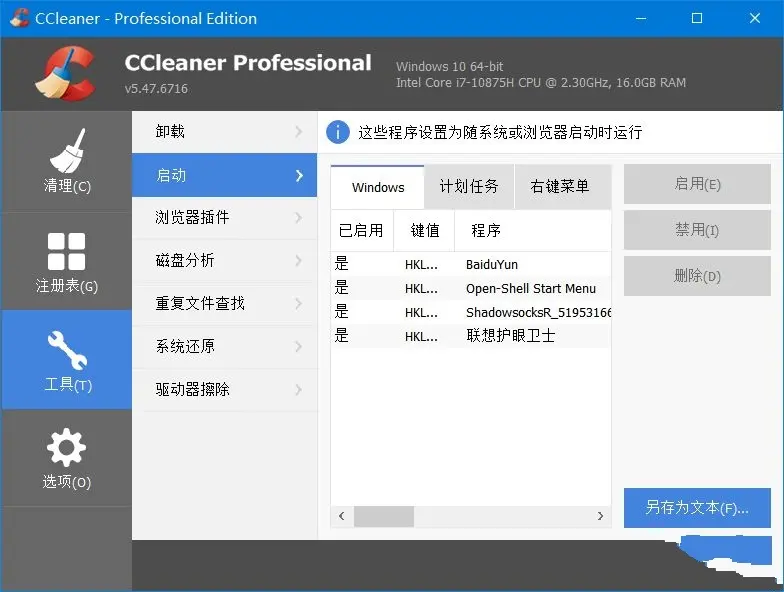Click the Windows 10 64-bit system text
The width and height of the screenshot is (784, 592).
coord(450,66)
